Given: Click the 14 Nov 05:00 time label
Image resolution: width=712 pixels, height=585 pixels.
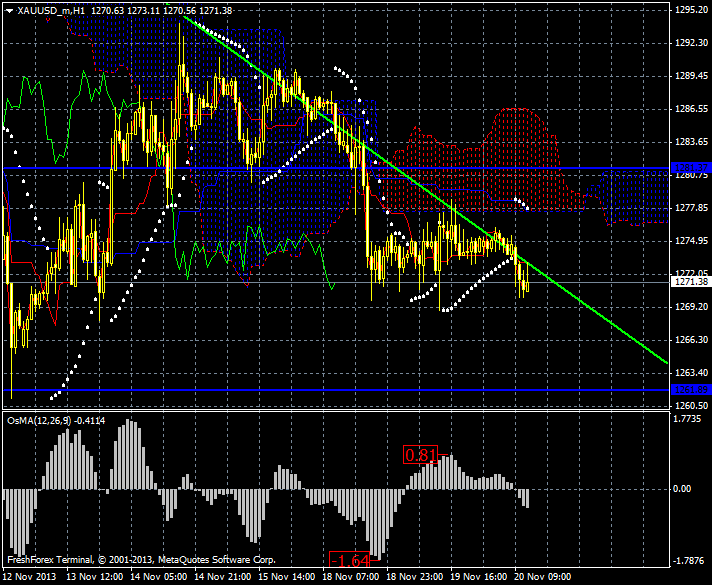Looking at the screenshot, I should 158,577.
